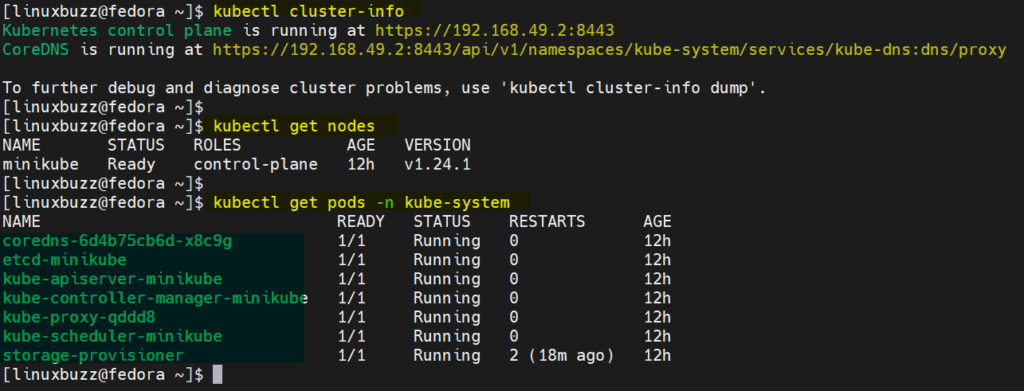1024x391 pixels.
Task: Click the 12h age of kube-proxy-qddd8
Action: pos(657,317)
